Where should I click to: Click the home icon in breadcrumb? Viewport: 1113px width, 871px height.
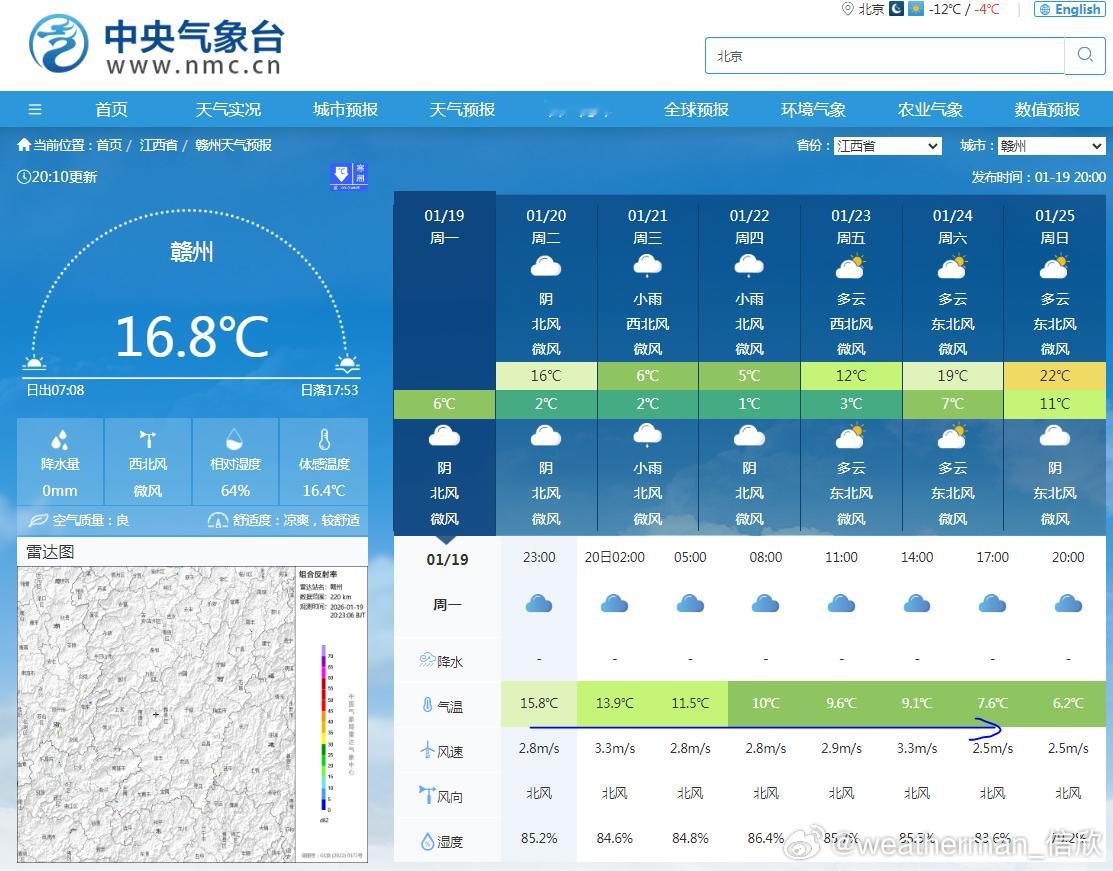point(23,145)
